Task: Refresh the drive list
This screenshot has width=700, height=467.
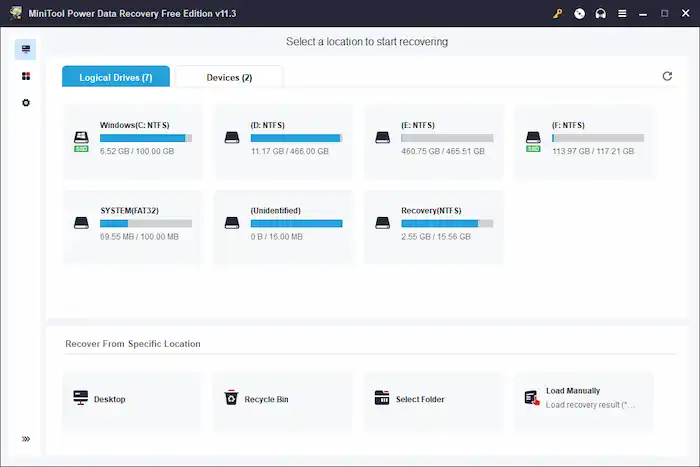Action: click(667, 76)
